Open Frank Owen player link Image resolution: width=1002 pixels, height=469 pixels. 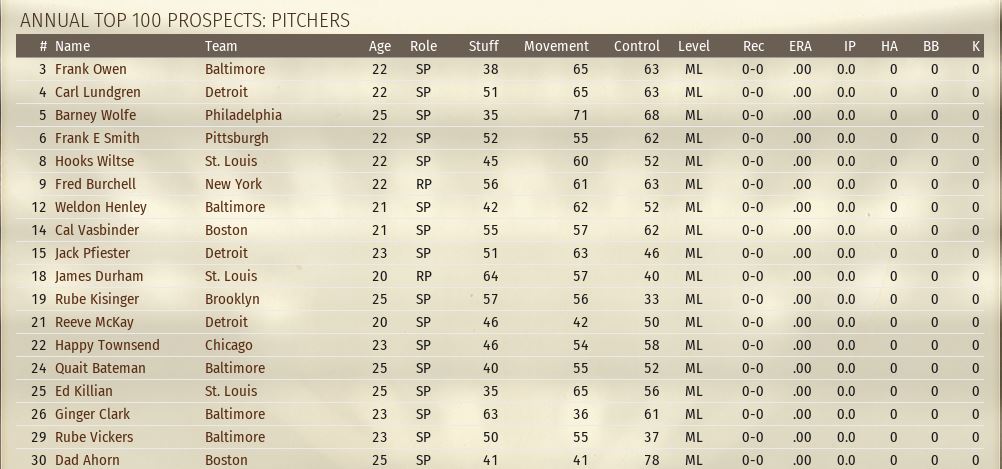pyautogui.click(x=91, y=69)
